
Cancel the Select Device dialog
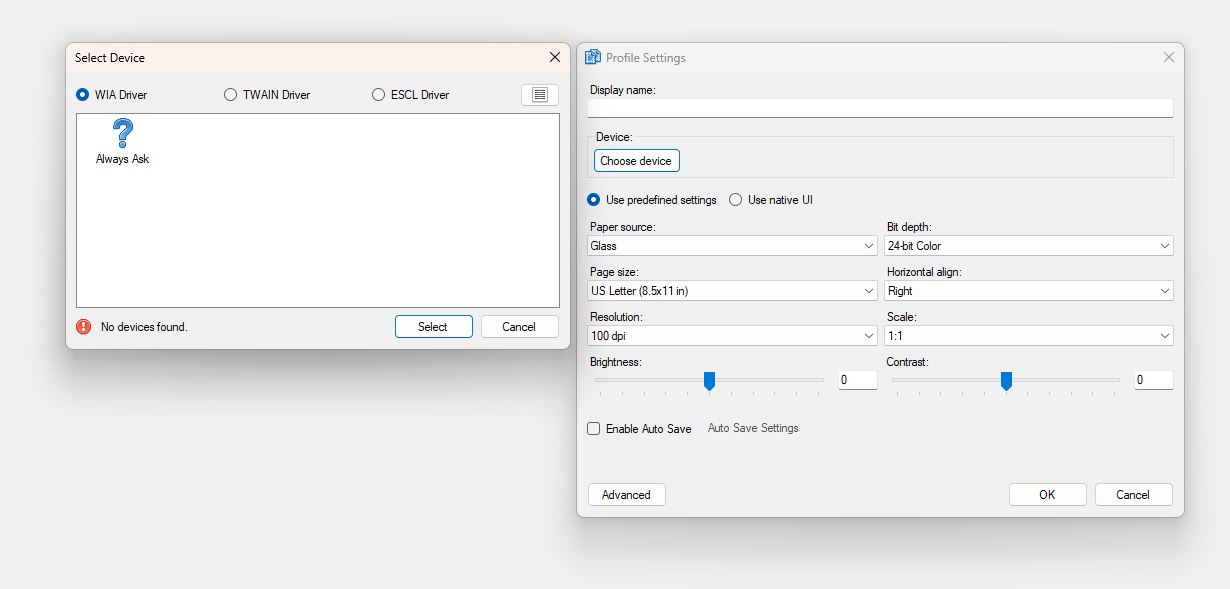[519, 327]
